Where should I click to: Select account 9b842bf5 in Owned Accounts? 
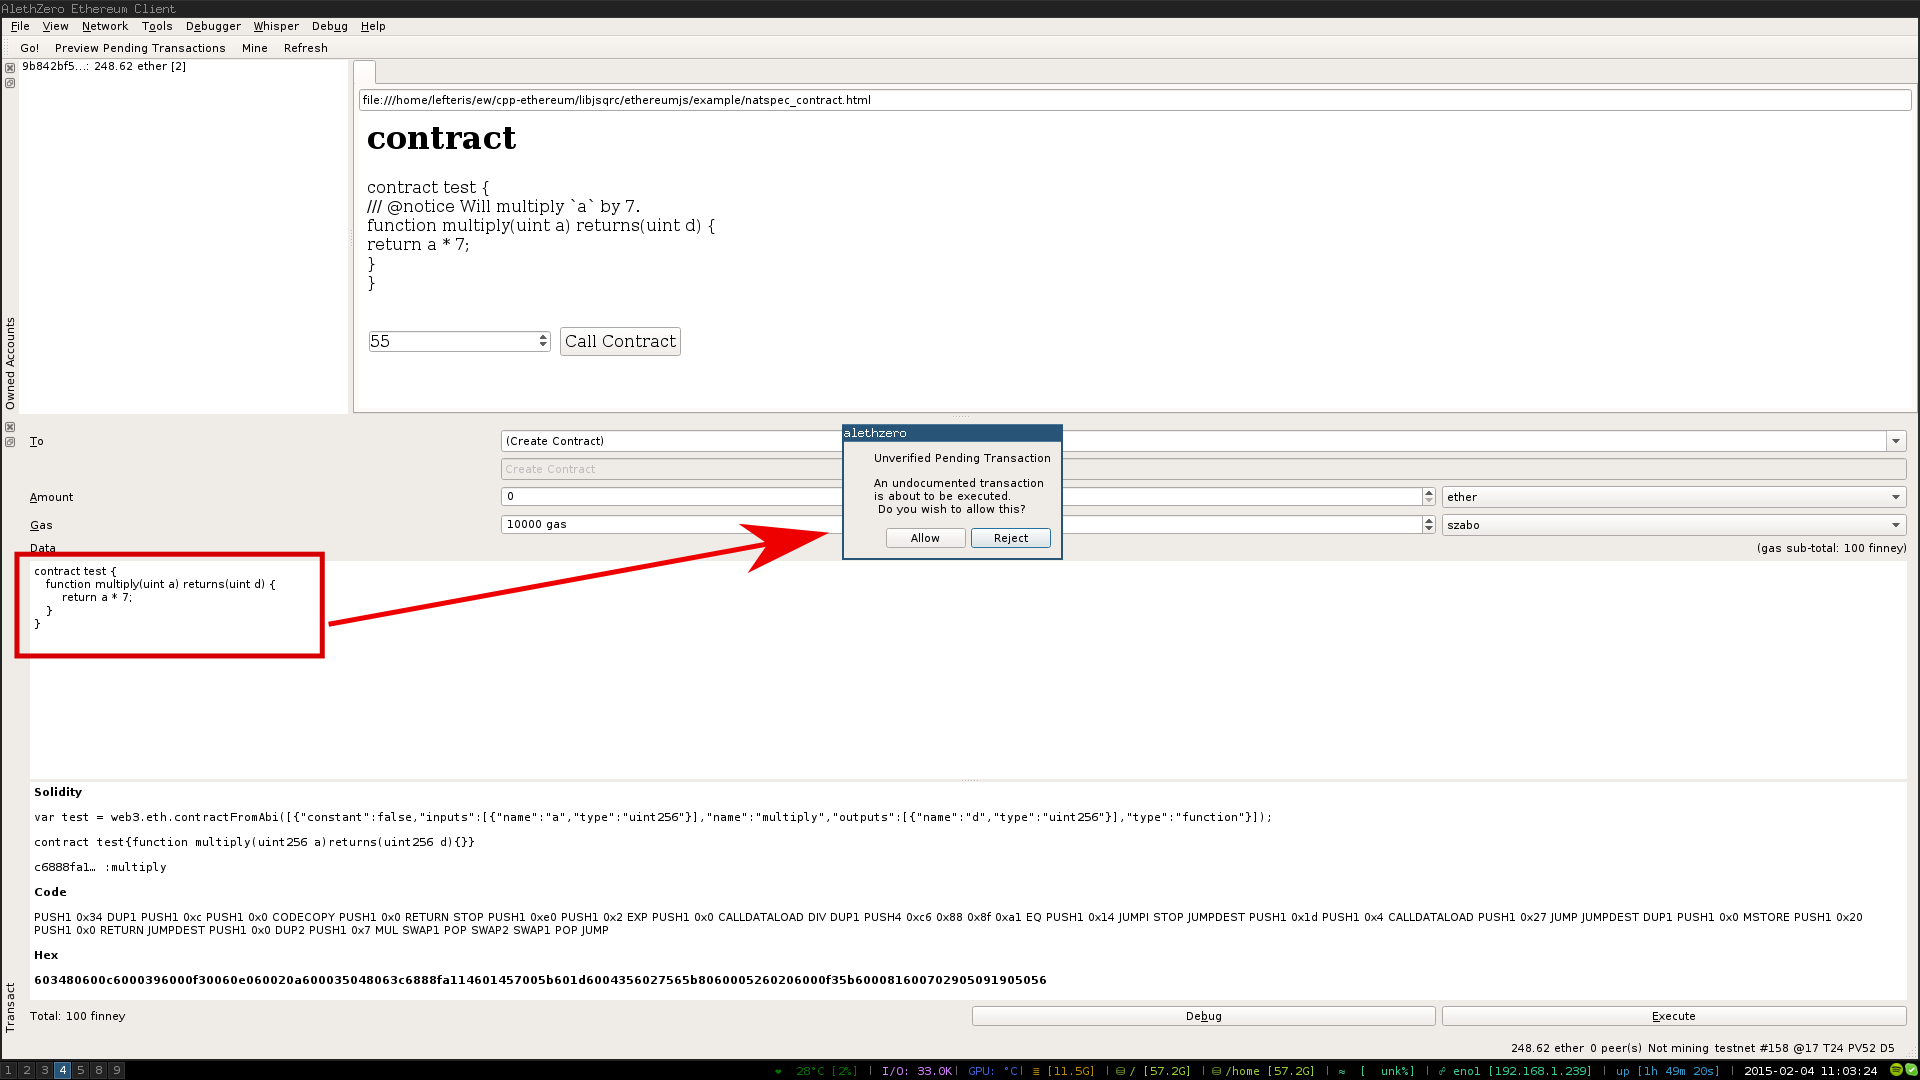(x=104, y=66)
